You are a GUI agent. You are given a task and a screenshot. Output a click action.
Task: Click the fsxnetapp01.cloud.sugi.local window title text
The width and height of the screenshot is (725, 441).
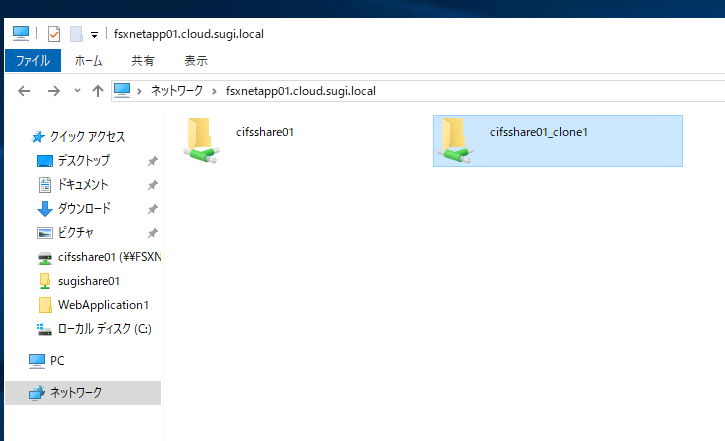[x=189, y=34]
